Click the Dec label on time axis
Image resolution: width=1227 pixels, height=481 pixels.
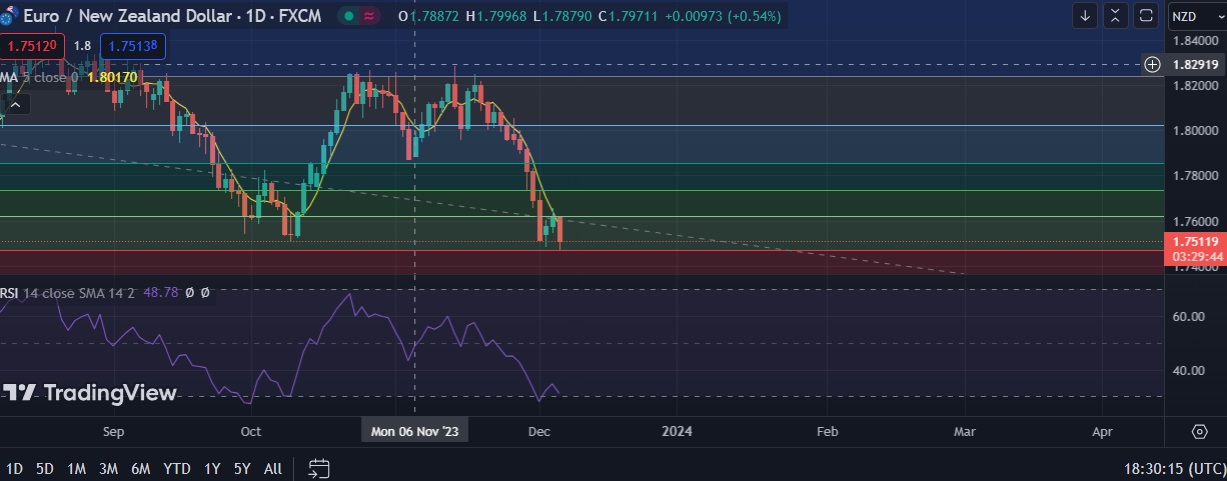pyautogui.click(x=539, y=431)
